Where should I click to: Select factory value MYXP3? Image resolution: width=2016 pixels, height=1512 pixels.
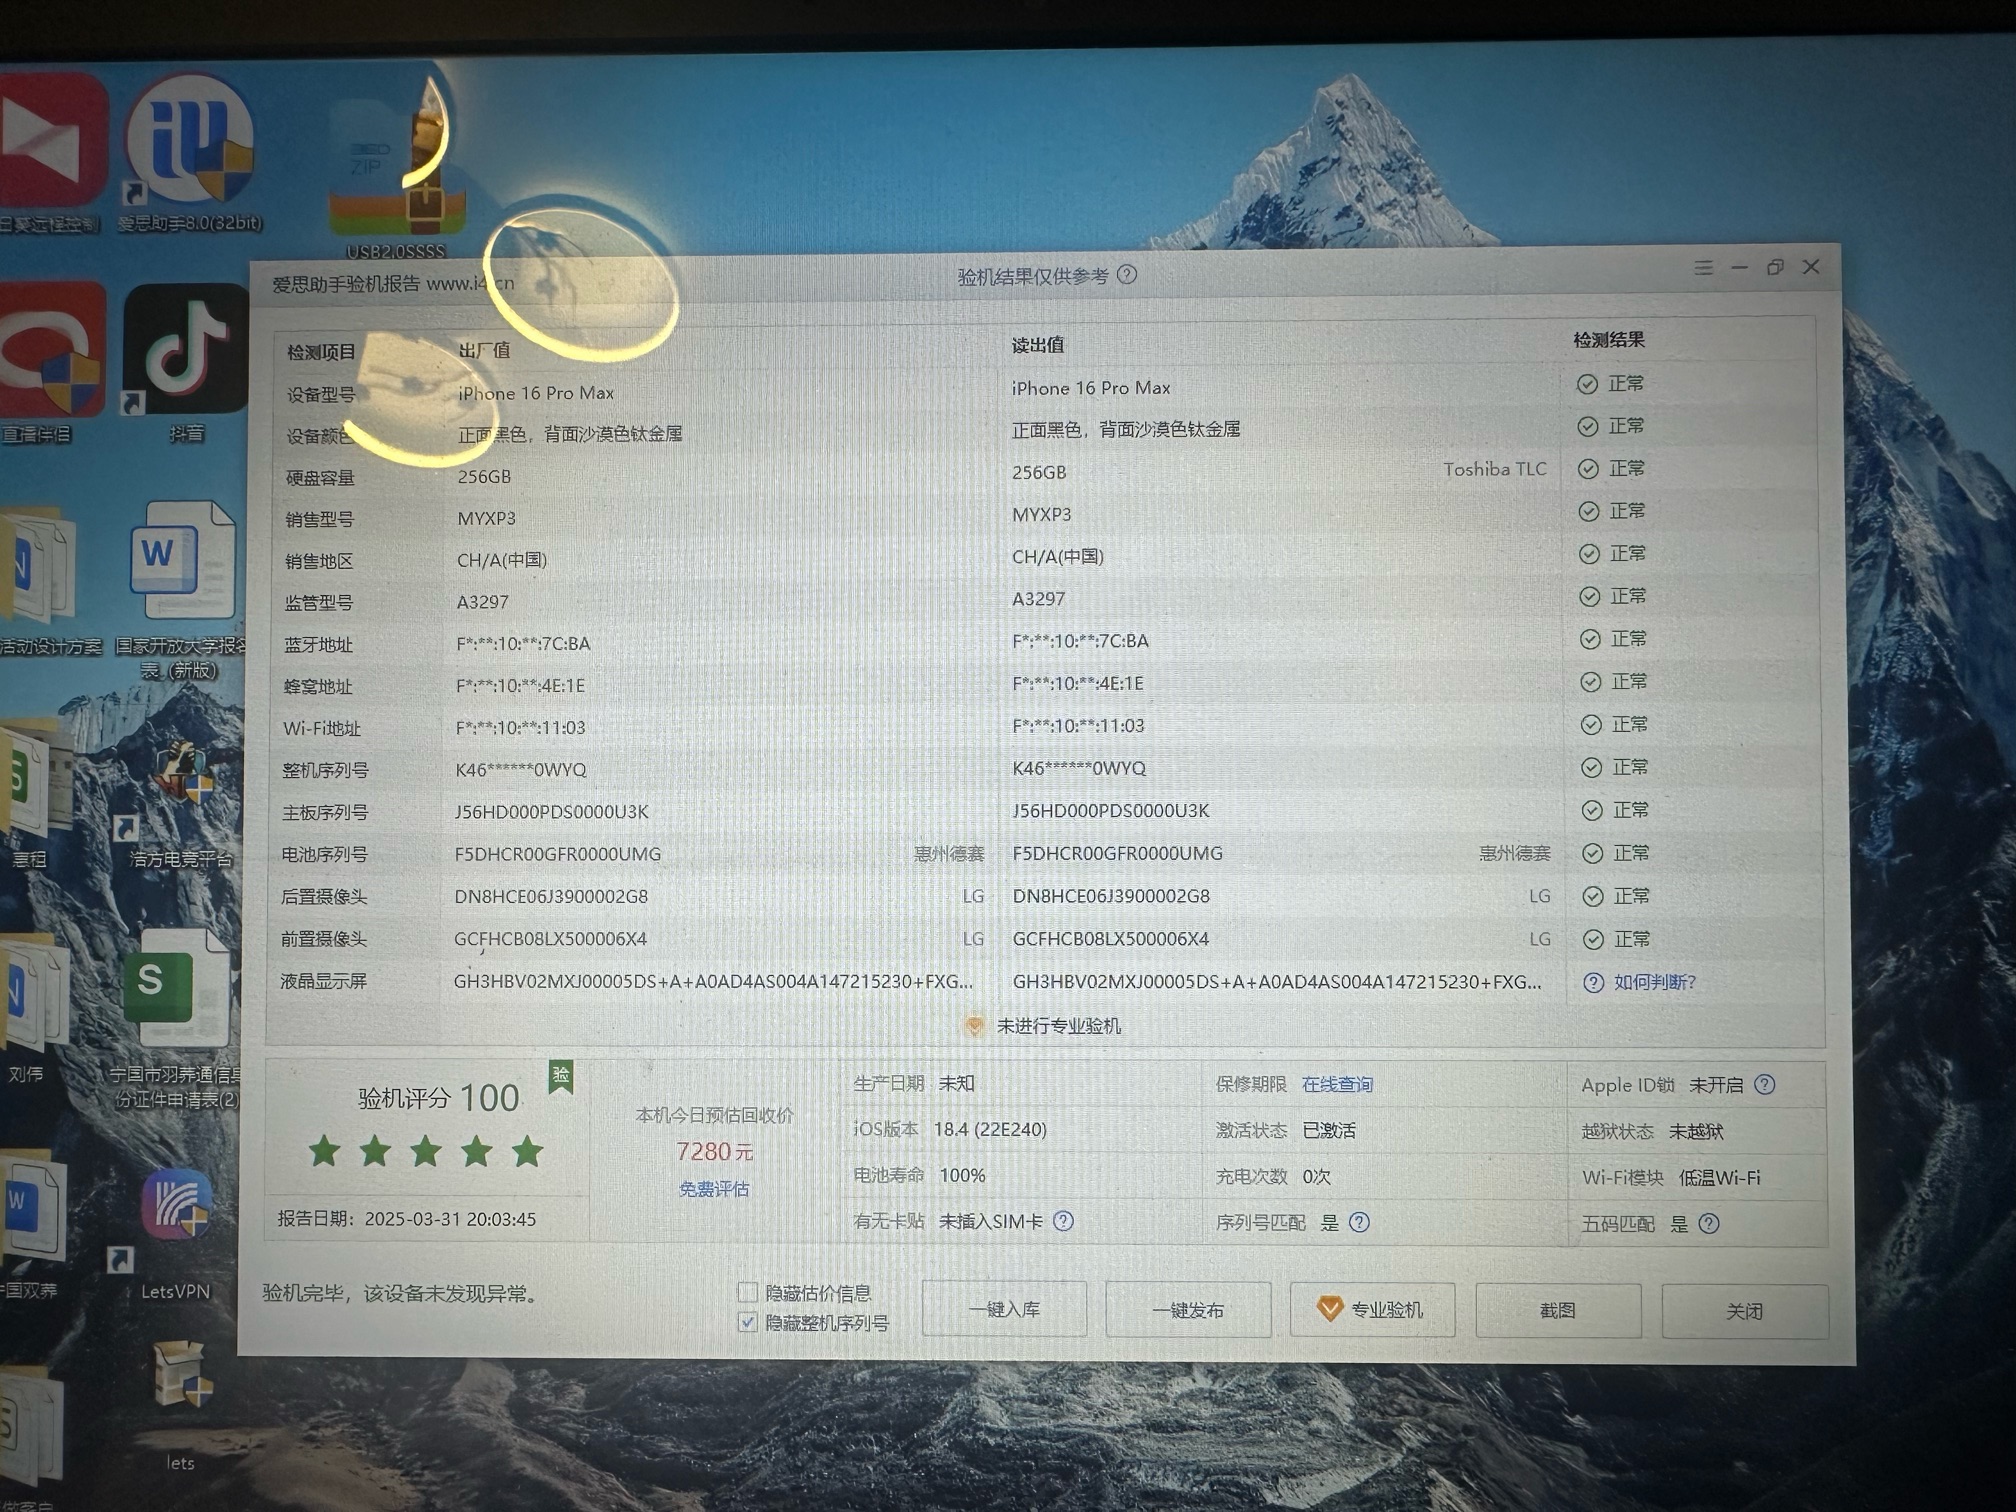click(x=487, y=519)
